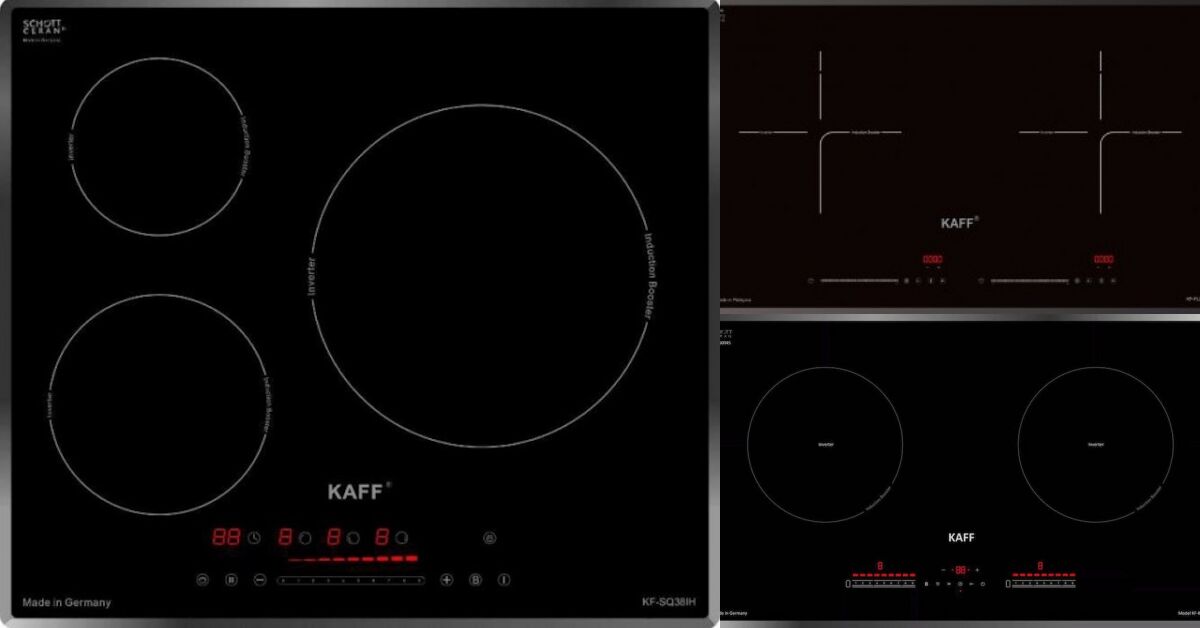The width and height of the screenshot is (1200, 628).
Task: Click the KAFF logo on the left cooktop
Action: click(357, 492)
